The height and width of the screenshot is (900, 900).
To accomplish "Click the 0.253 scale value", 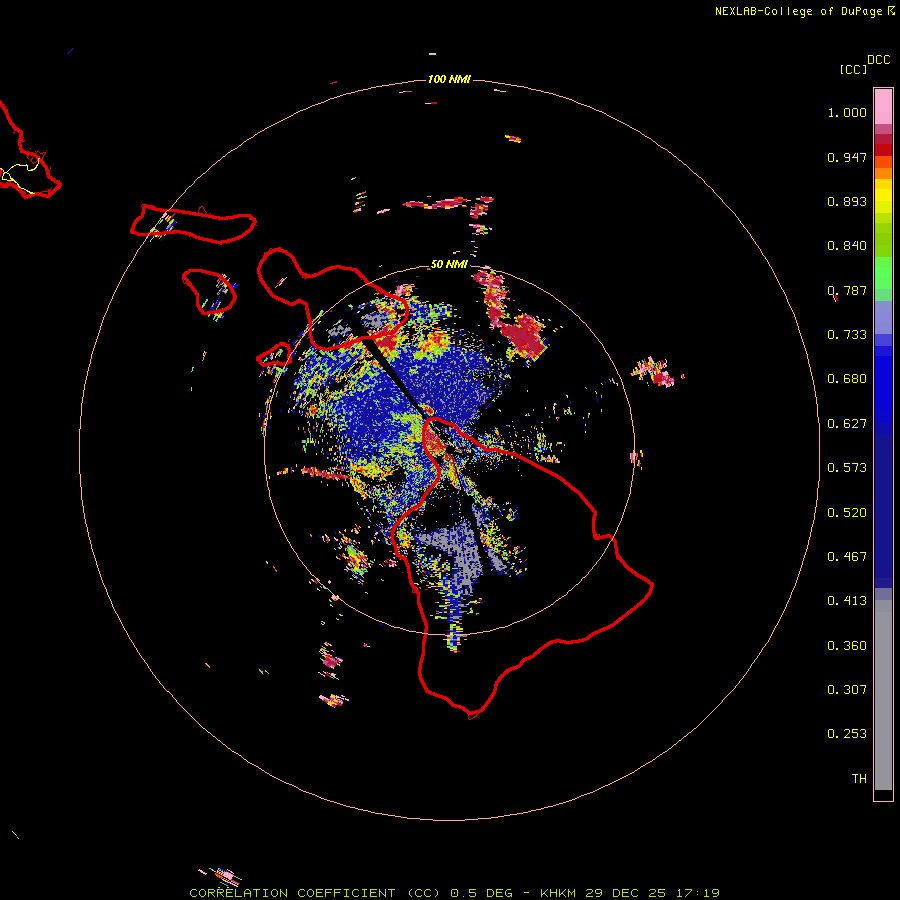I will click(847, 734).
